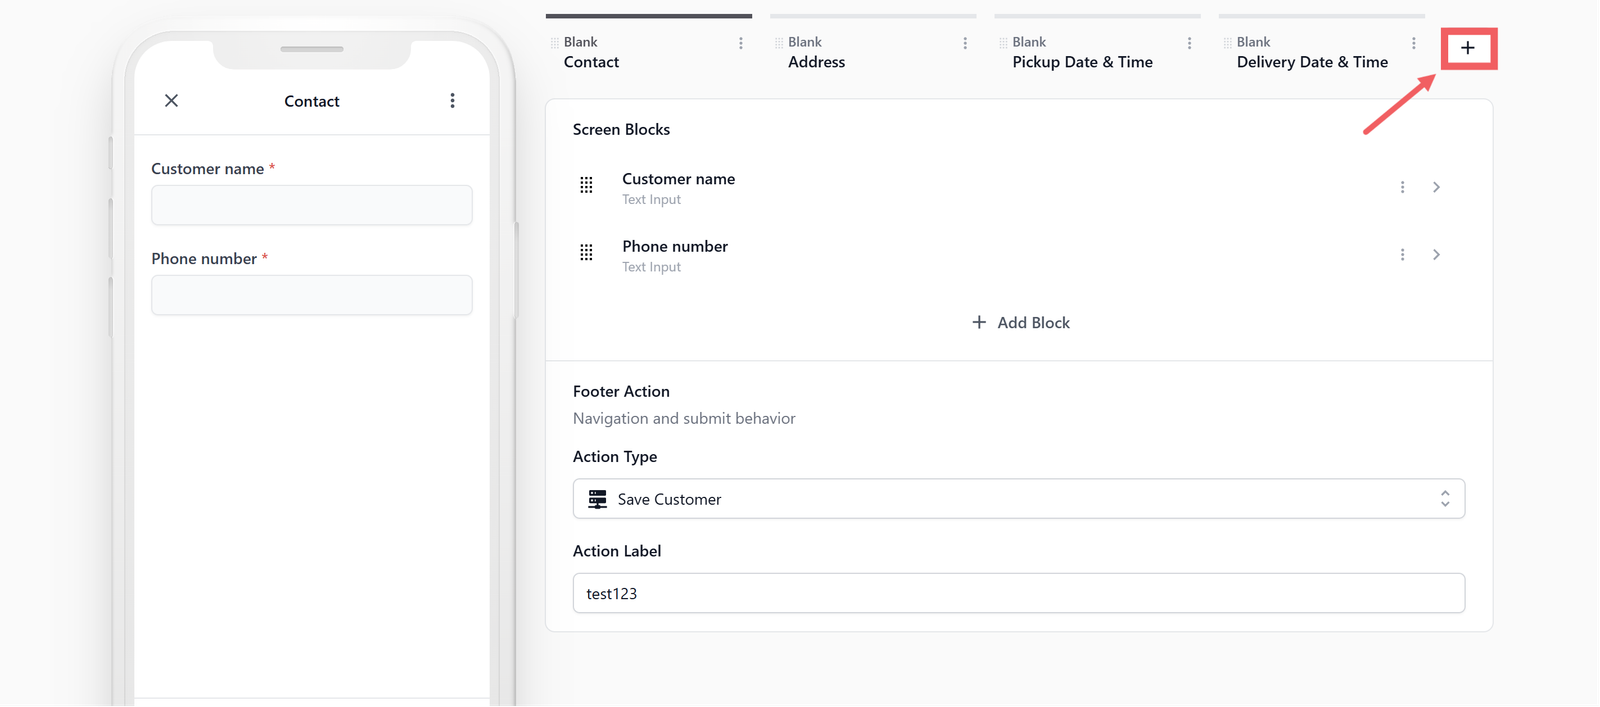This screenshot has height=707, width=1600.
Task: Click the Customer name input in preview
Action: click(x=312, y=205)
